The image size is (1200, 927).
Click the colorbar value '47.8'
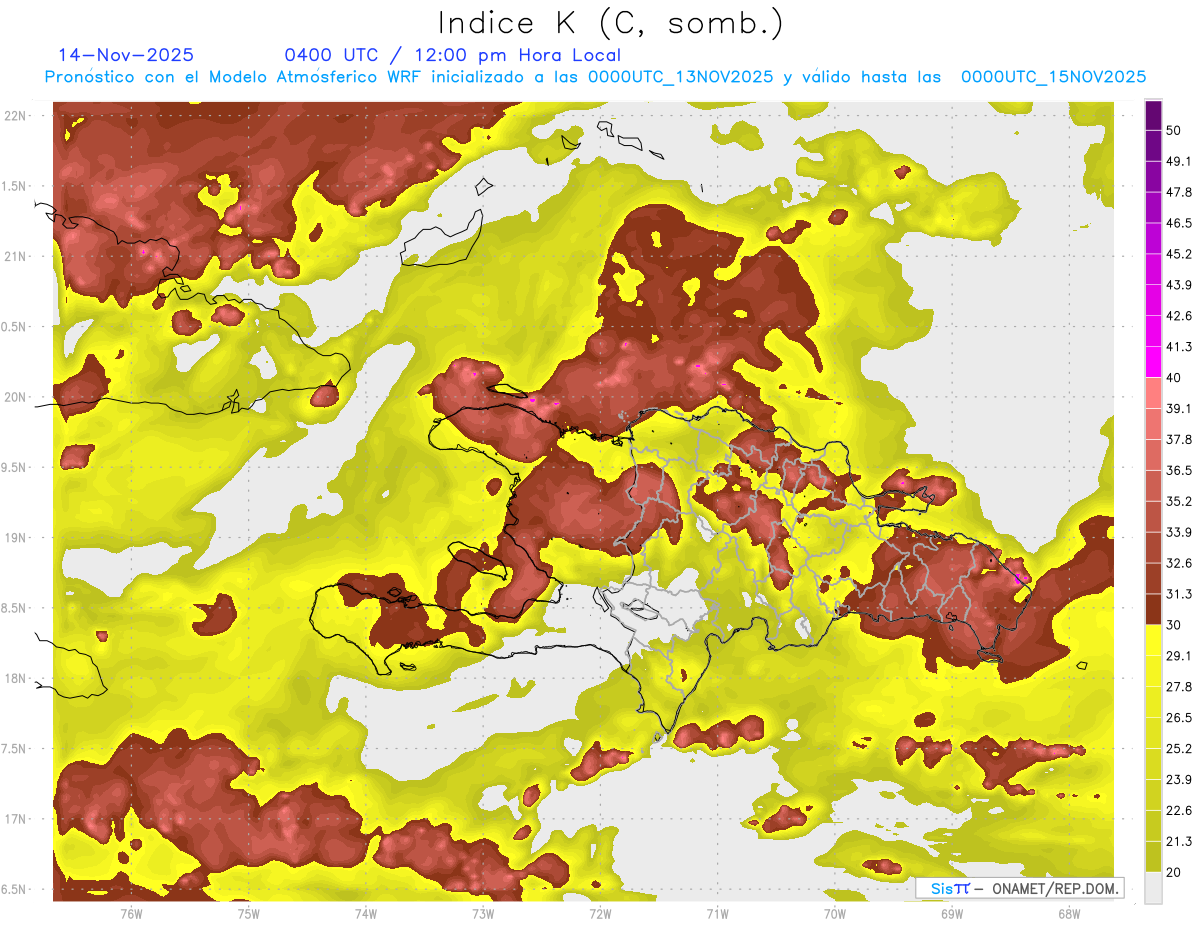pyautogui.click(x=1179, y=192)
